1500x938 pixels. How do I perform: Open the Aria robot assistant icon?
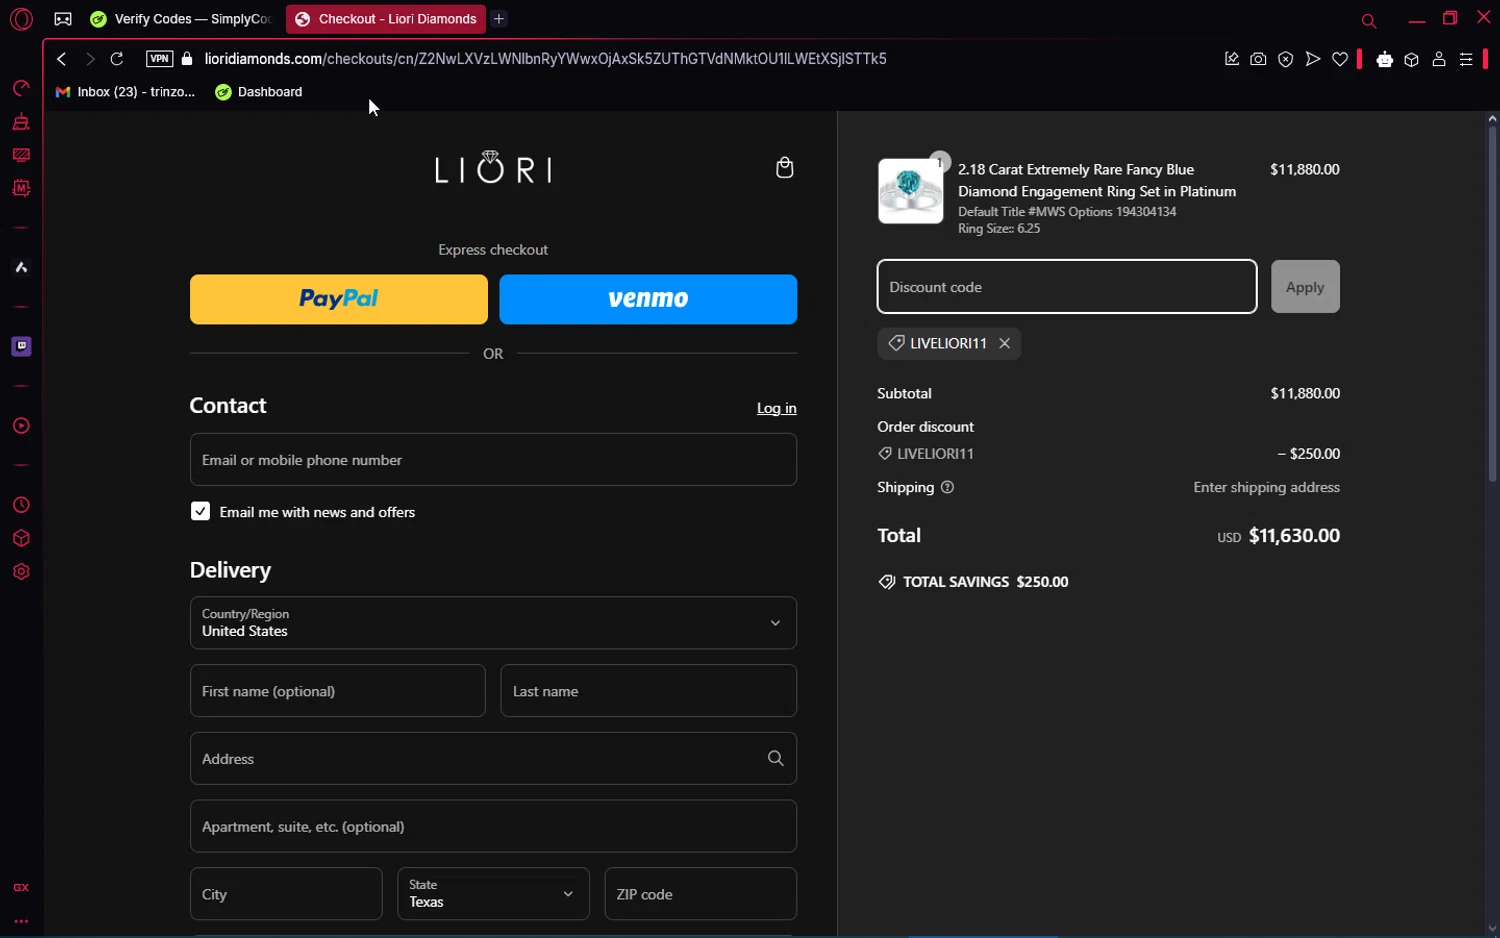(x=1384, y=59)
